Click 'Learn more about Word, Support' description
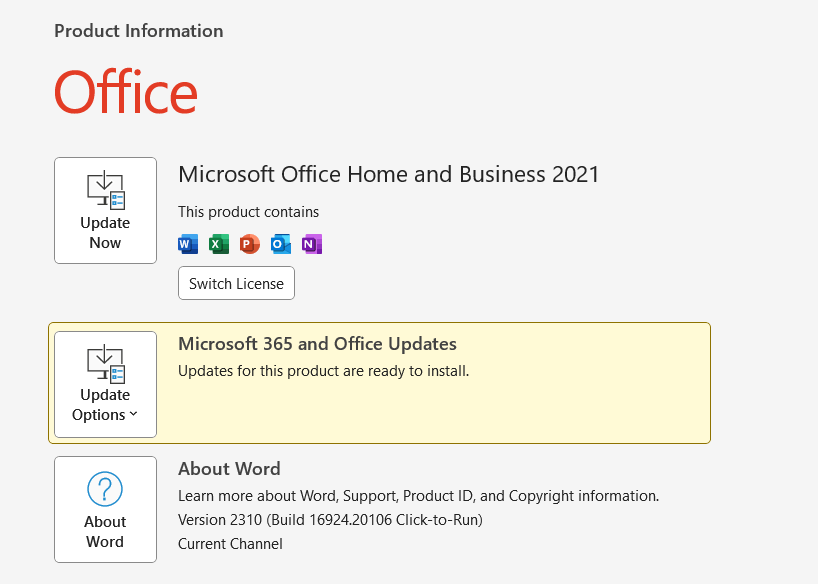The height and width of the screenshot is (584, 818). [418, 496]
